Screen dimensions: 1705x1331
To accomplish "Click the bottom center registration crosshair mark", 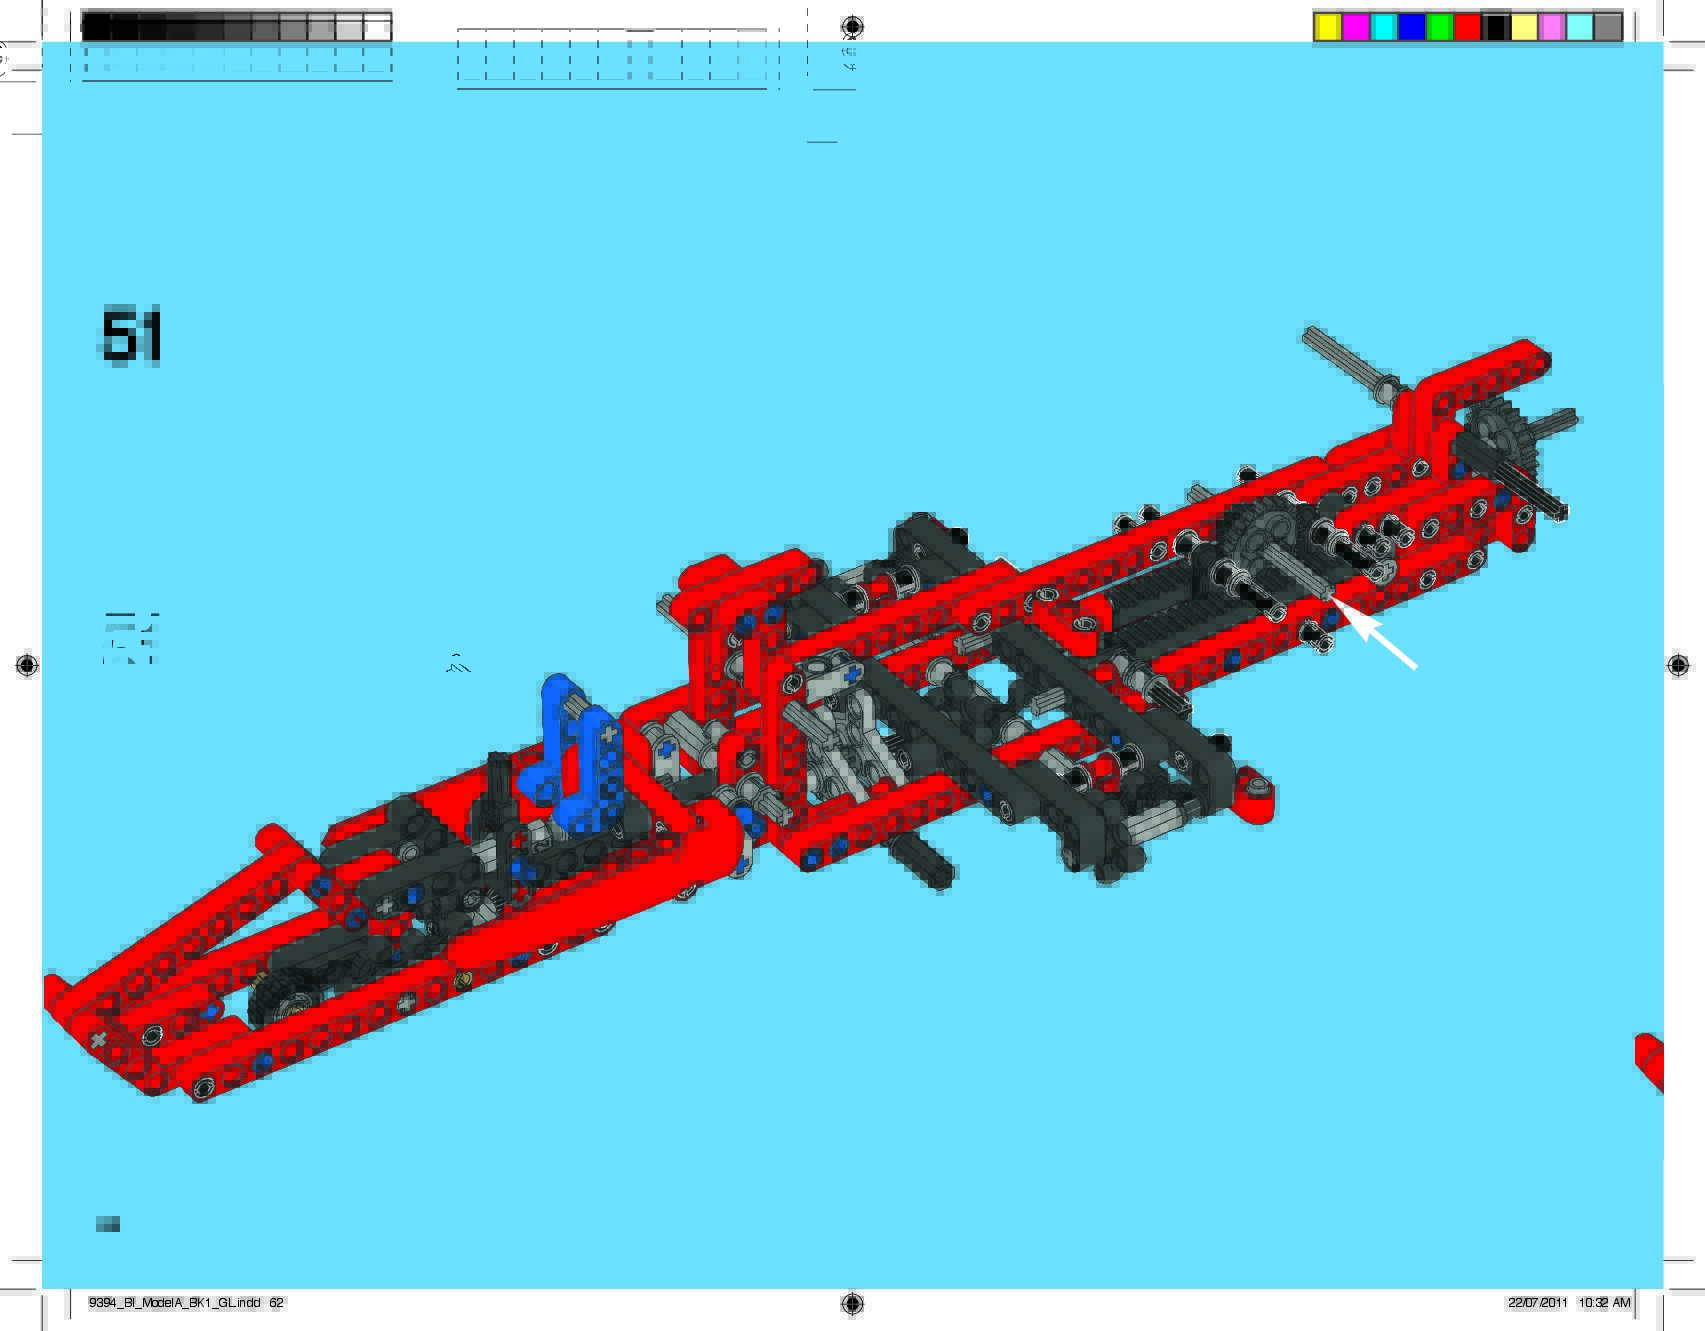I will (852, 1302).
